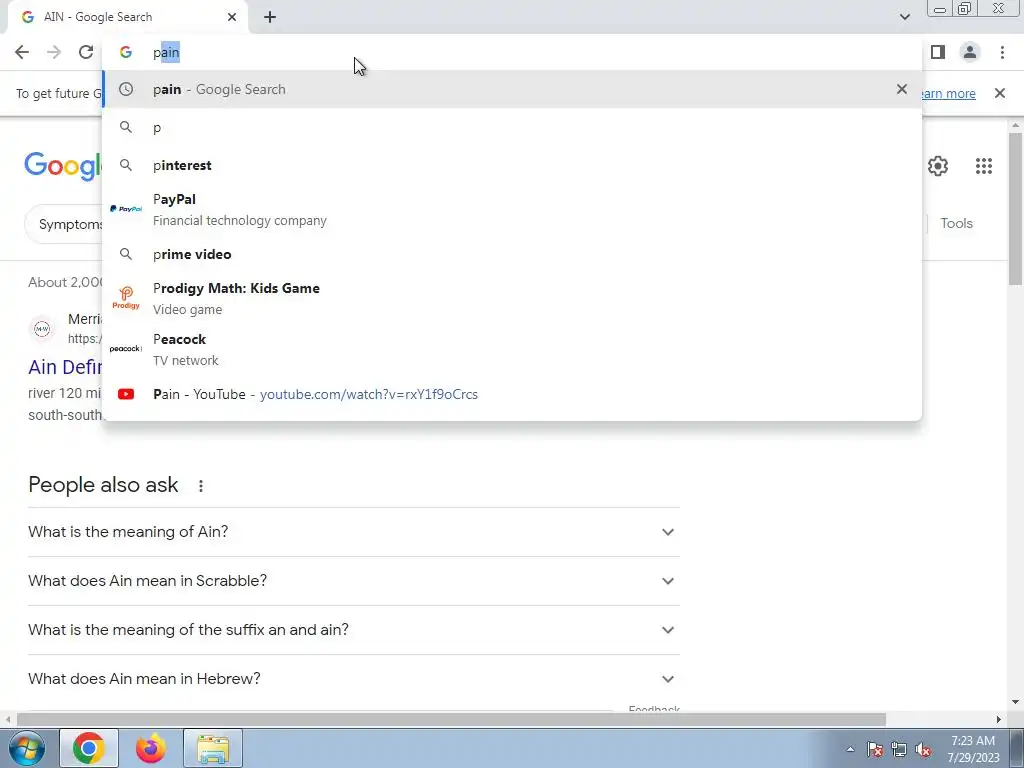Expand 'What does Ain mean in Hebrew?'
The width and height of the screenshot is (1024, 768).
coord(354,679)
